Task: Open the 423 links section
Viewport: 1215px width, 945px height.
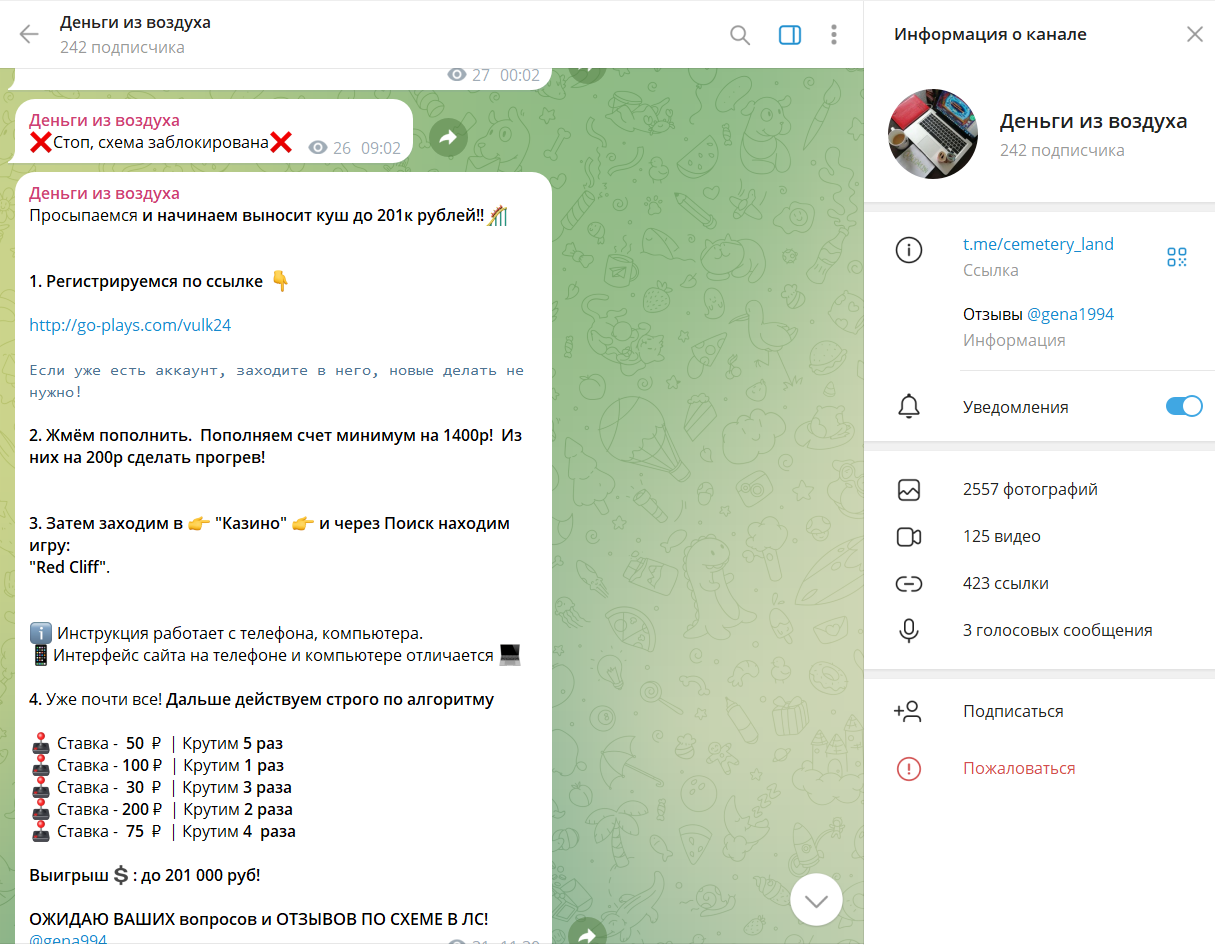Action: coord(1039,584)
